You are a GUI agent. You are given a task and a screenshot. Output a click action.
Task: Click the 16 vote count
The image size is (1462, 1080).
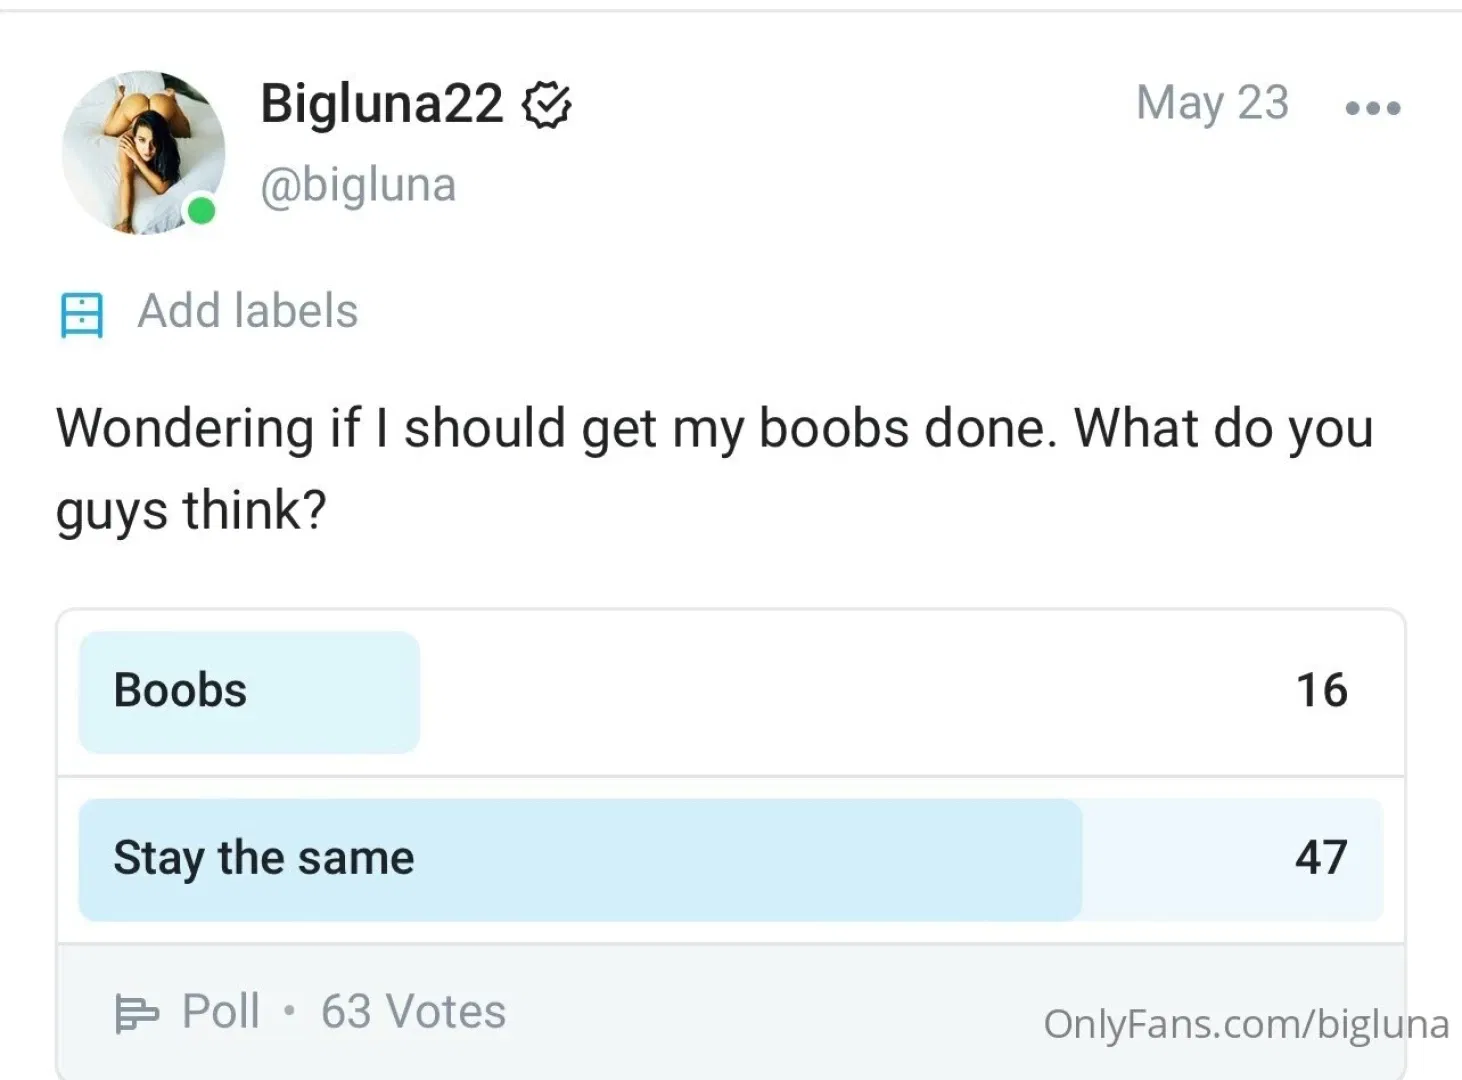(x=1321, y=691)
